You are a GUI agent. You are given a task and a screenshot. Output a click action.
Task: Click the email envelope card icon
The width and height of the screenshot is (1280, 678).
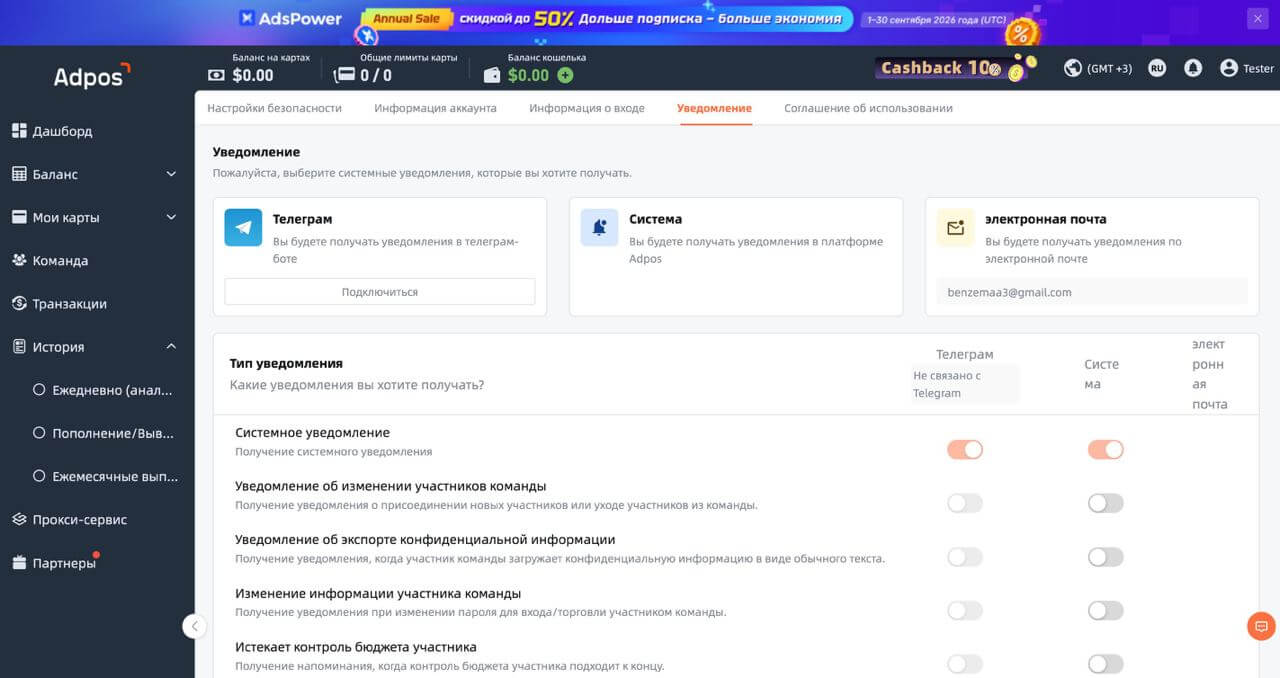pos(955,228)
